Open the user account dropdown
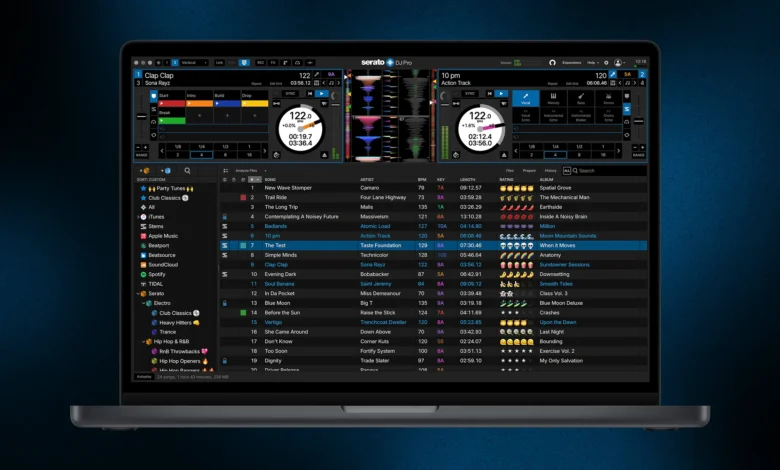The image size is (780, 470). tap(619, 63)
